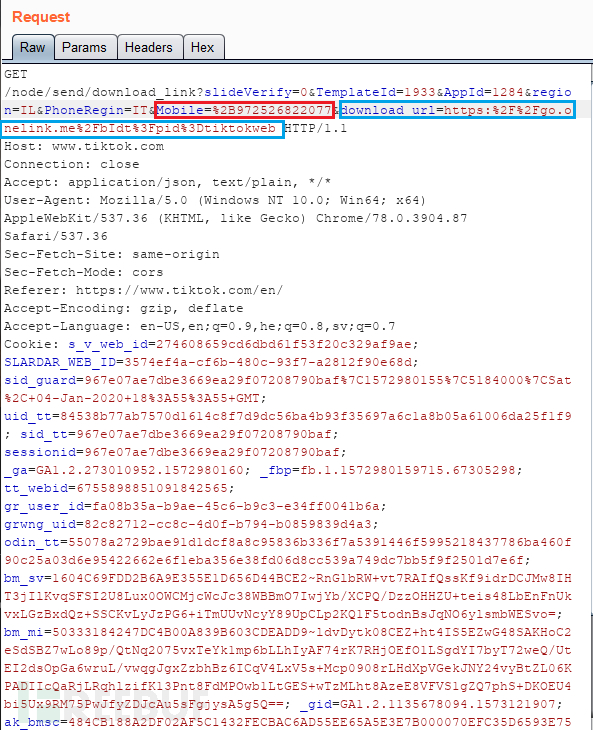Click the tt_webid cookie value
Screen dimensions: 593x730
tap(152, 488)
